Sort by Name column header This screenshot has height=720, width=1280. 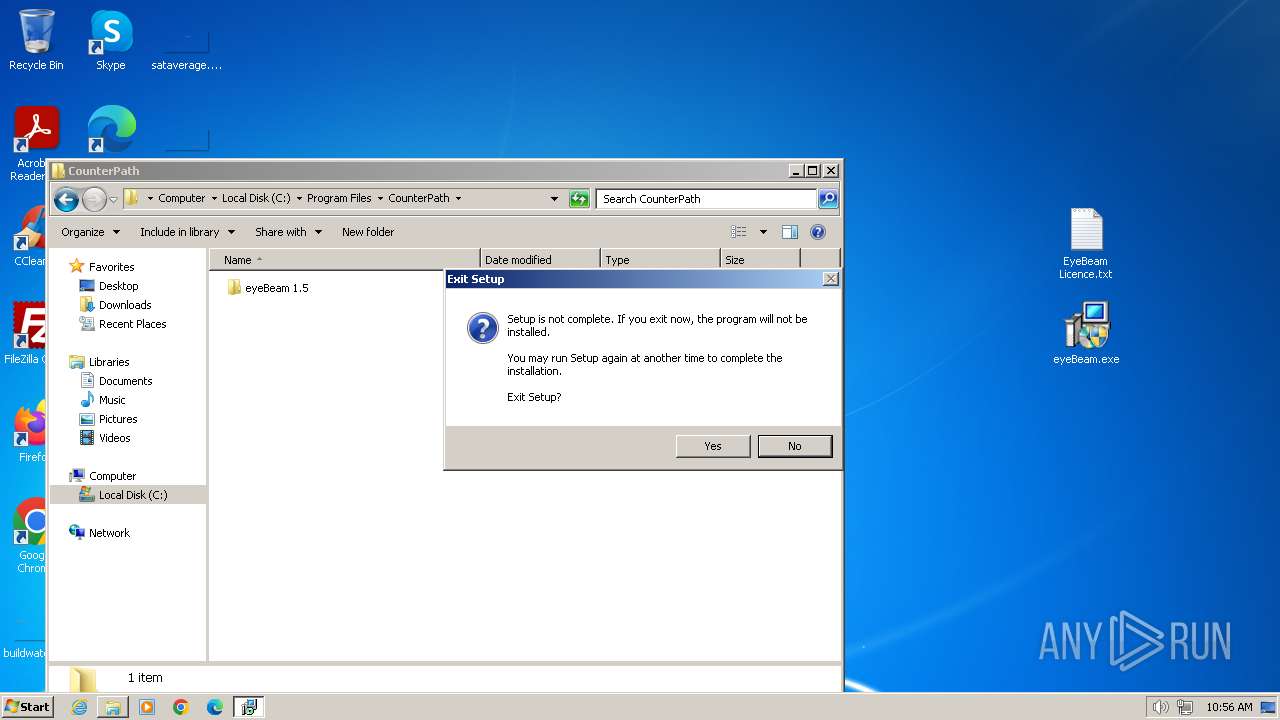pos(345,260)
